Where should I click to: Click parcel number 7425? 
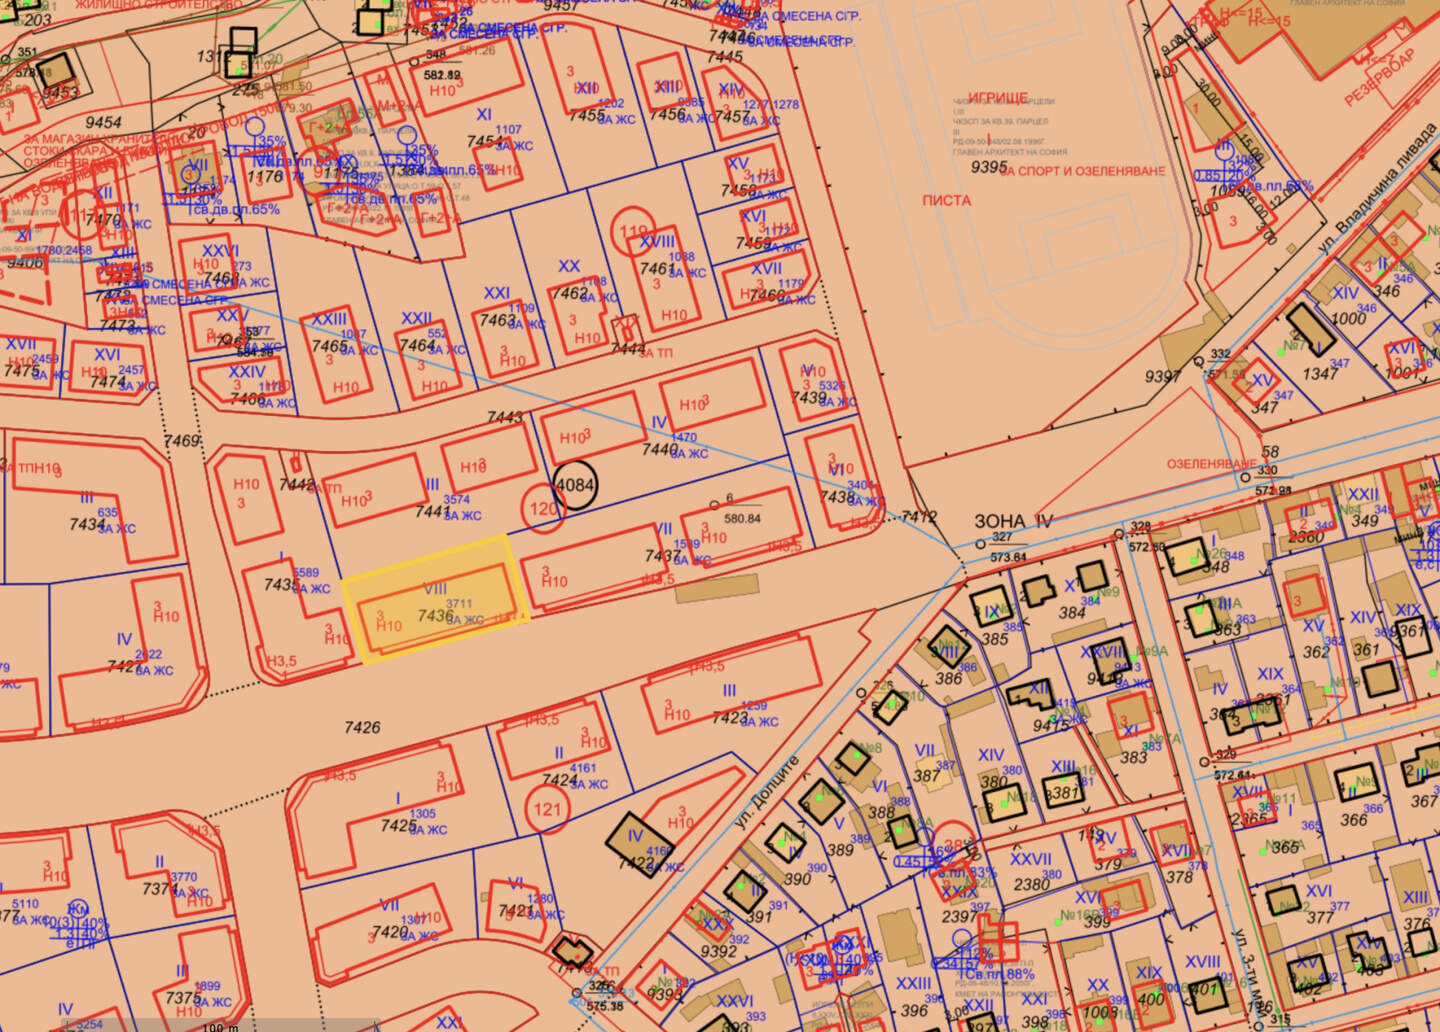click(399, 826)
